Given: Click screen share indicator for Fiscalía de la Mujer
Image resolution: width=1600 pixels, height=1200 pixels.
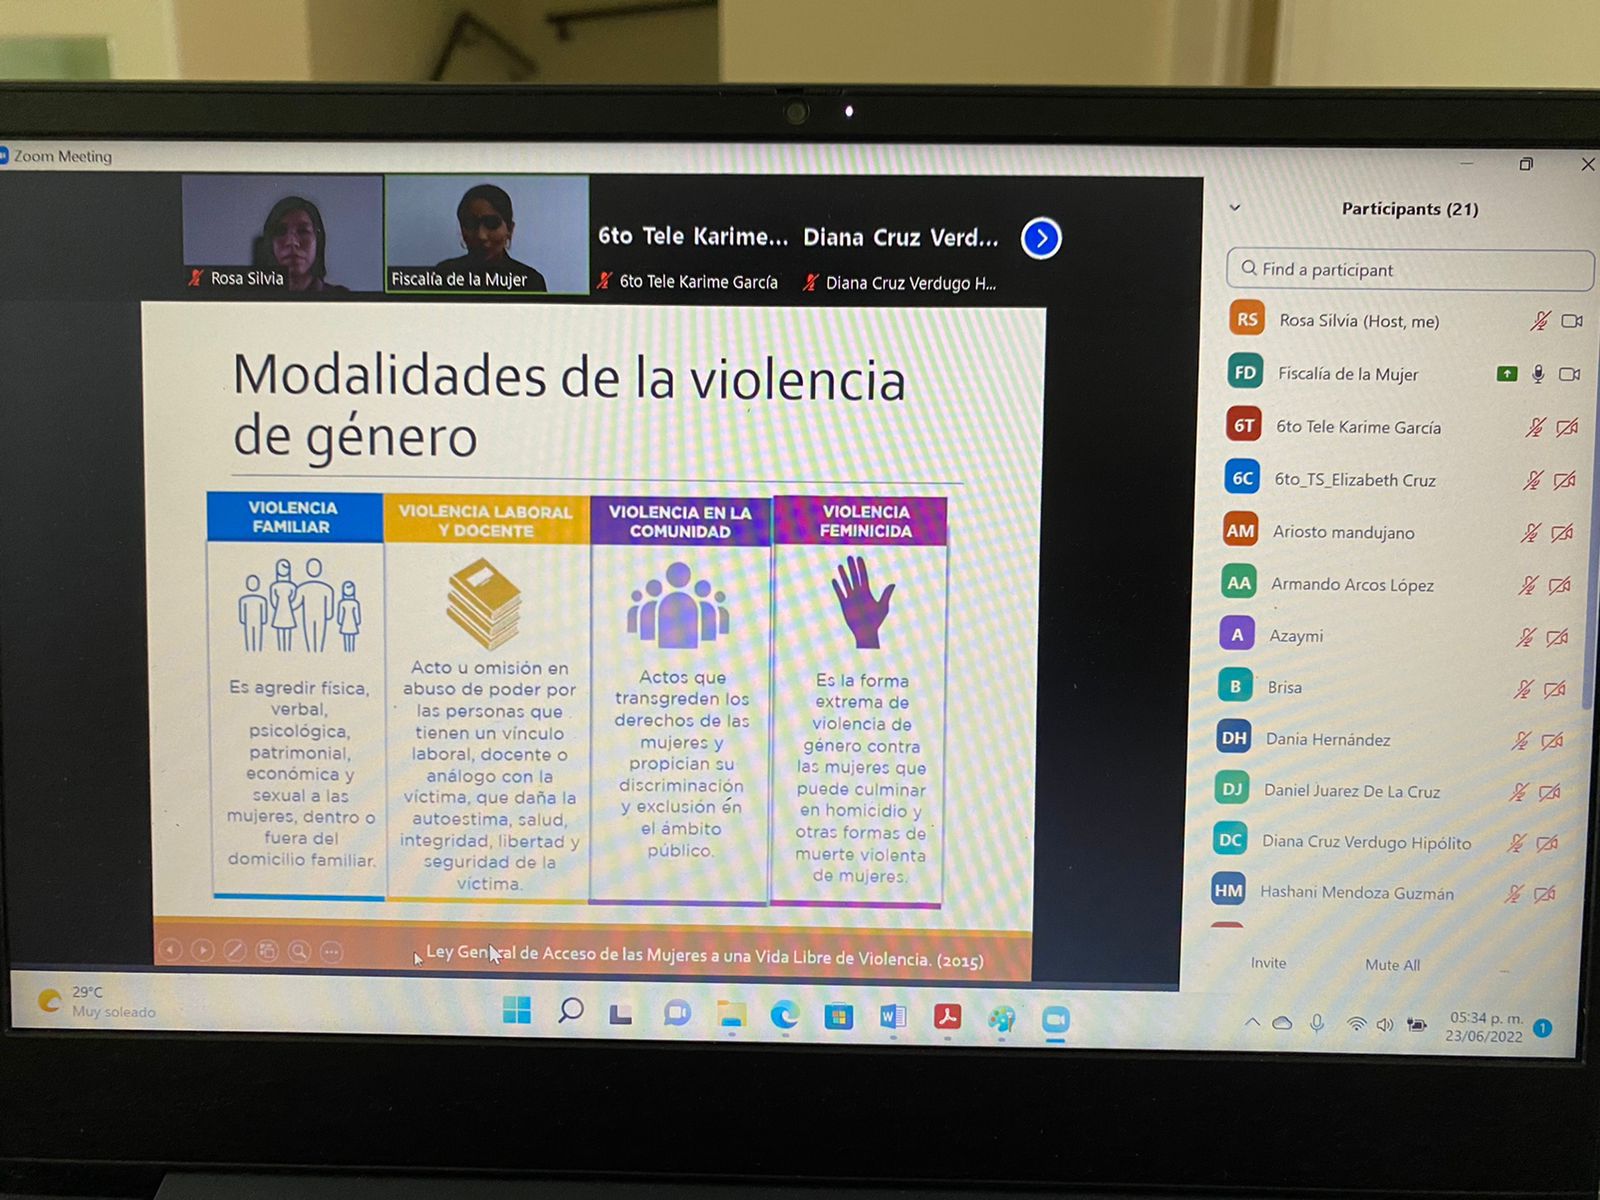Looking at the screenshot, I should click(x=1507, y=374).
